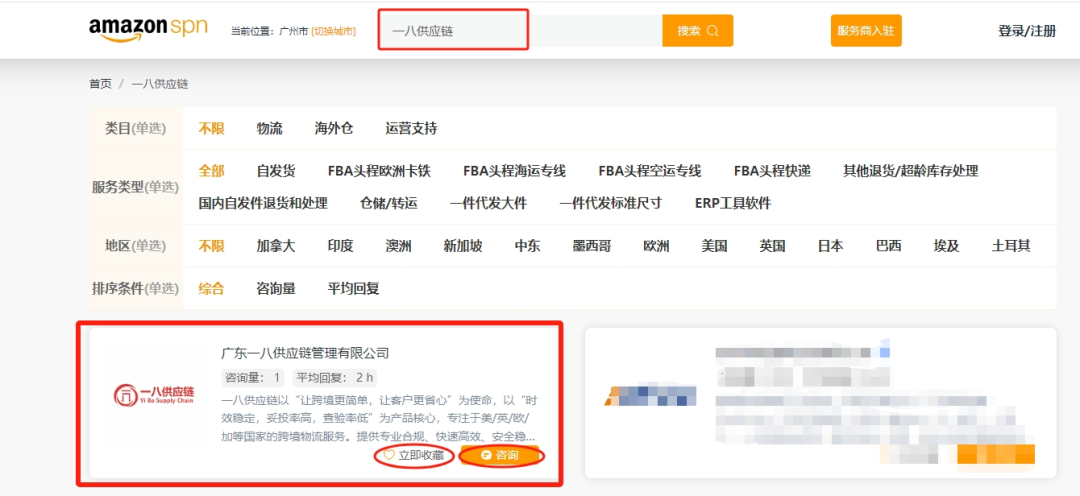Choose FBA头程快递 service type
Screen dimensions: 1080x496
click(x=772, y=171)
